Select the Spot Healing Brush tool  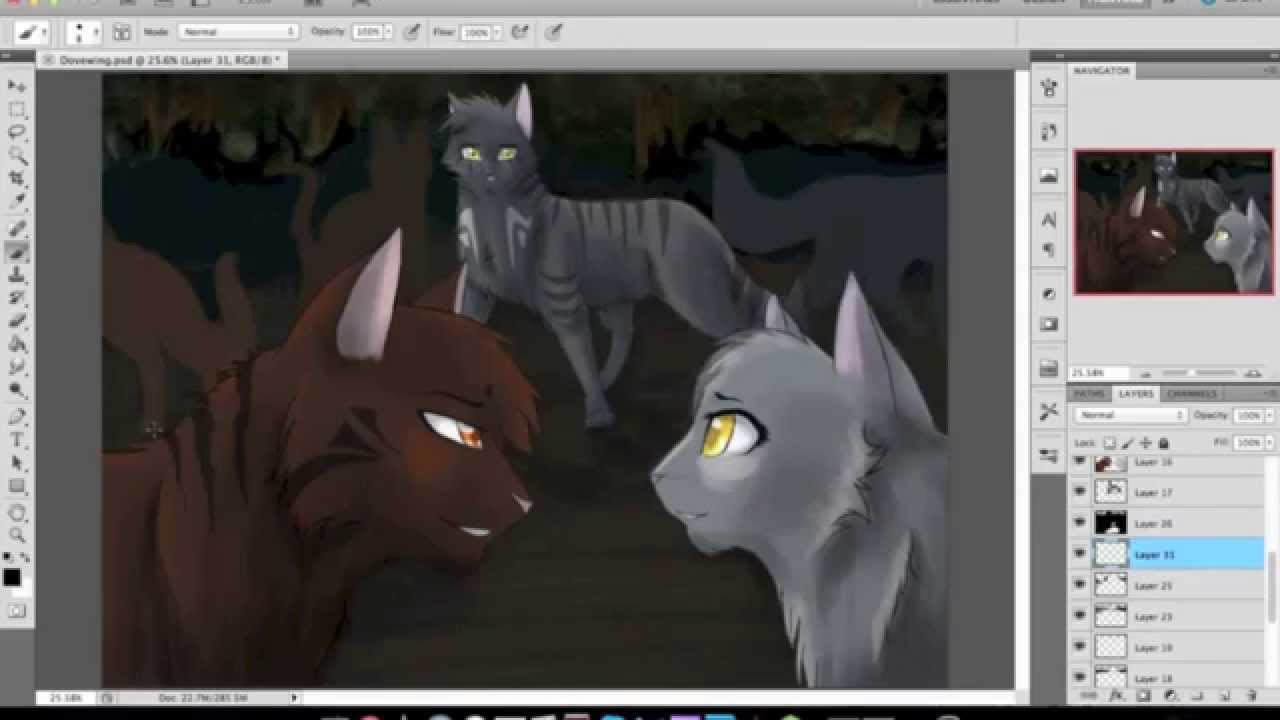point(17,229)
